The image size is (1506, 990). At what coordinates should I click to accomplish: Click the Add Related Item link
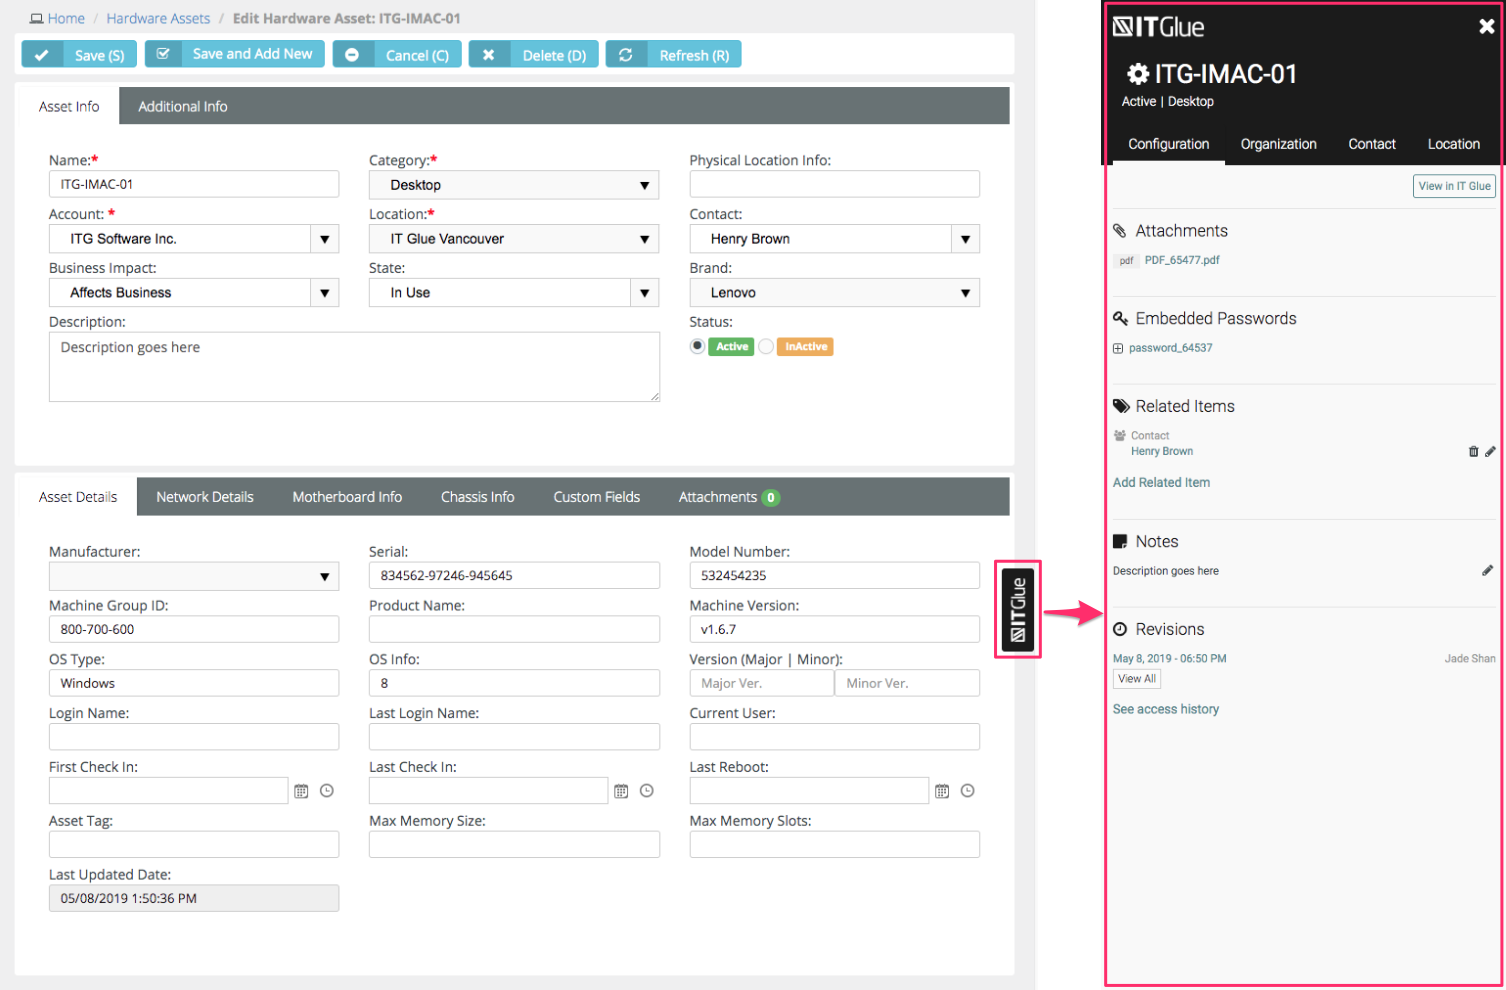[x=1161, y=482]
